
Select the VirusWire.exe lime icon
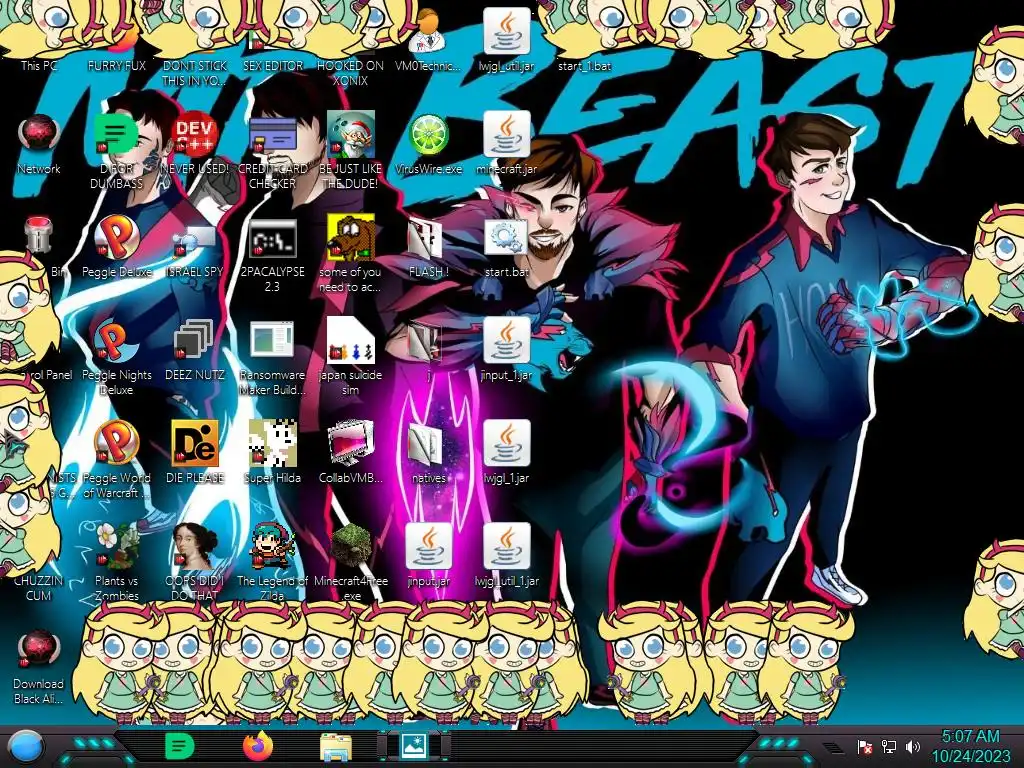point(428,135)
